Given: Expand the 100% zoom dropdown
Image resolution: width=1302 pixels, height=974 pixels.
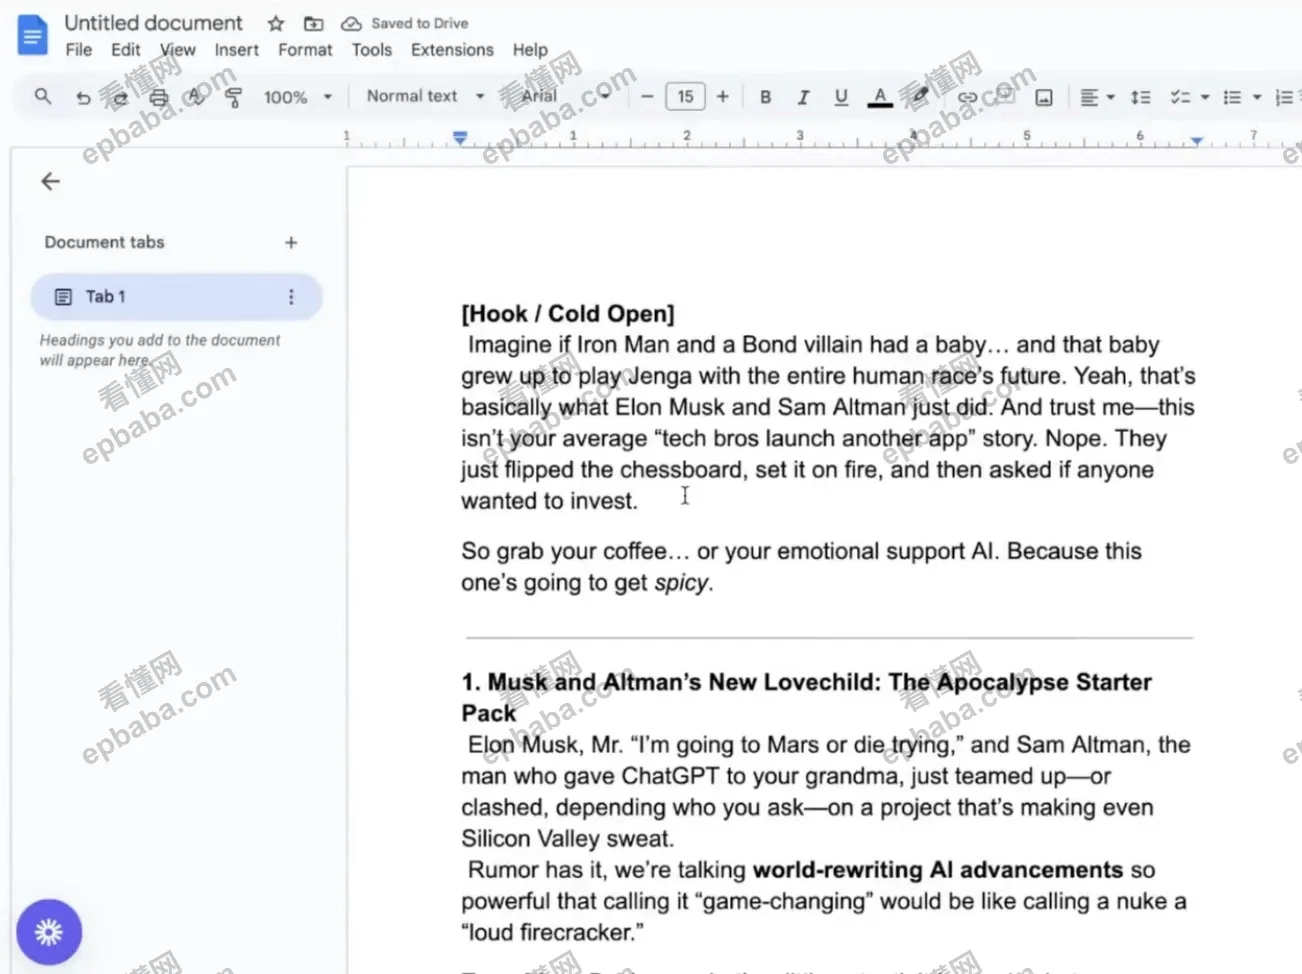Looking at the screenshot, I should tap(297, 97).
